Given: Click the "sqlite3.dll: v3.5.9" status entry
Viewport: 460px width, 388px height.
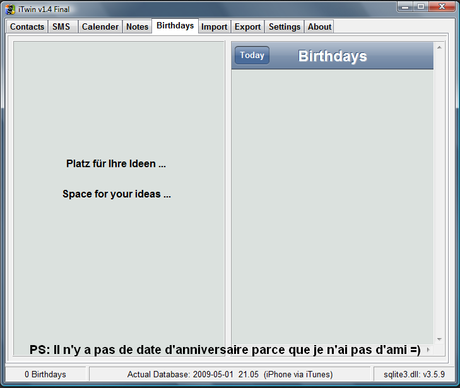Looking at the screenshot, I should click(x=414, y=374).
